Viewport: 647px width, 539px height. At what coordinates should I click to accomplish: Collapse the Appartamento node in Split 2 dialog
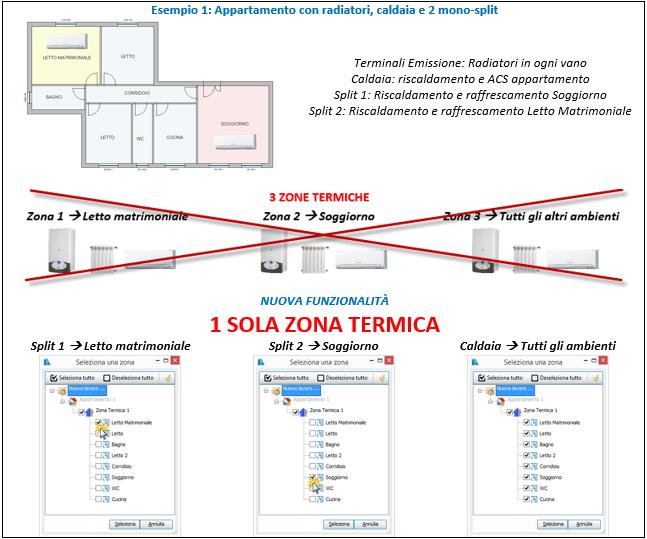274,400
